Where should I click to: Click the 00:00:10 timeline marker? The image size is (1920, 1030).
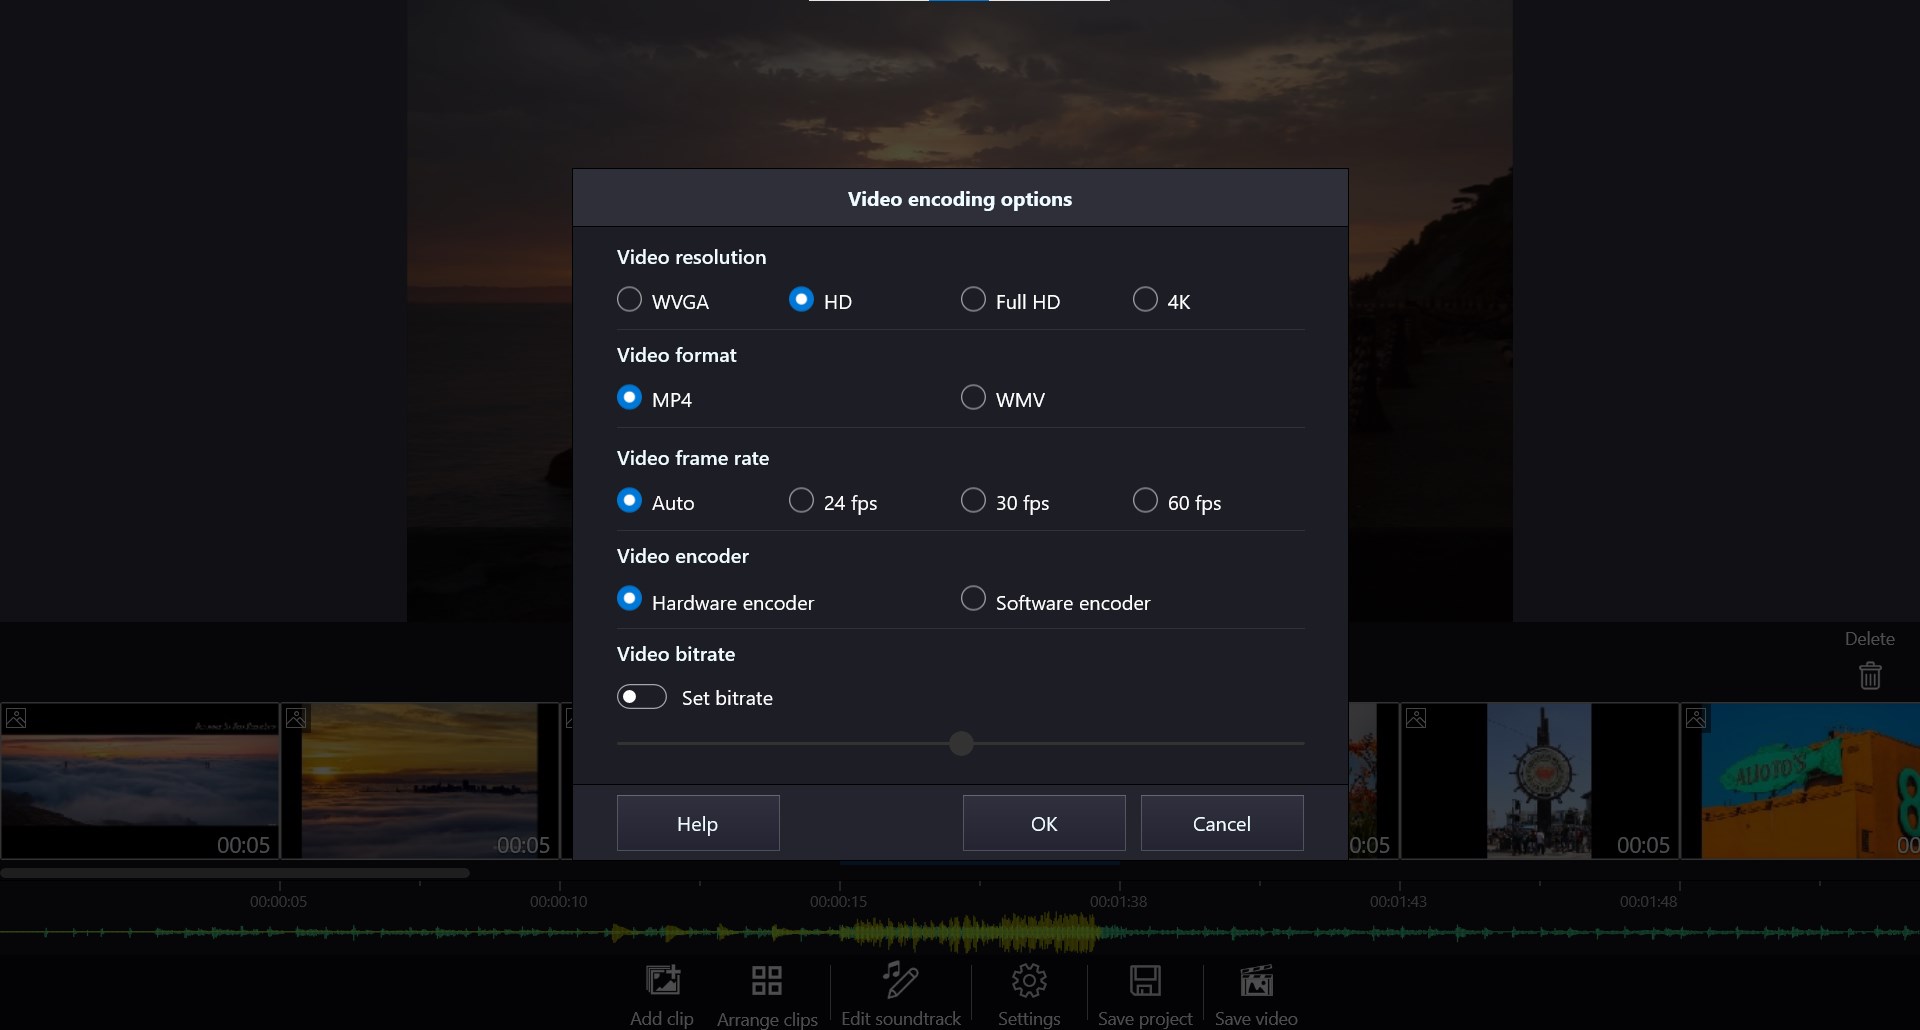pyautogui.click(x=559, y=901)
